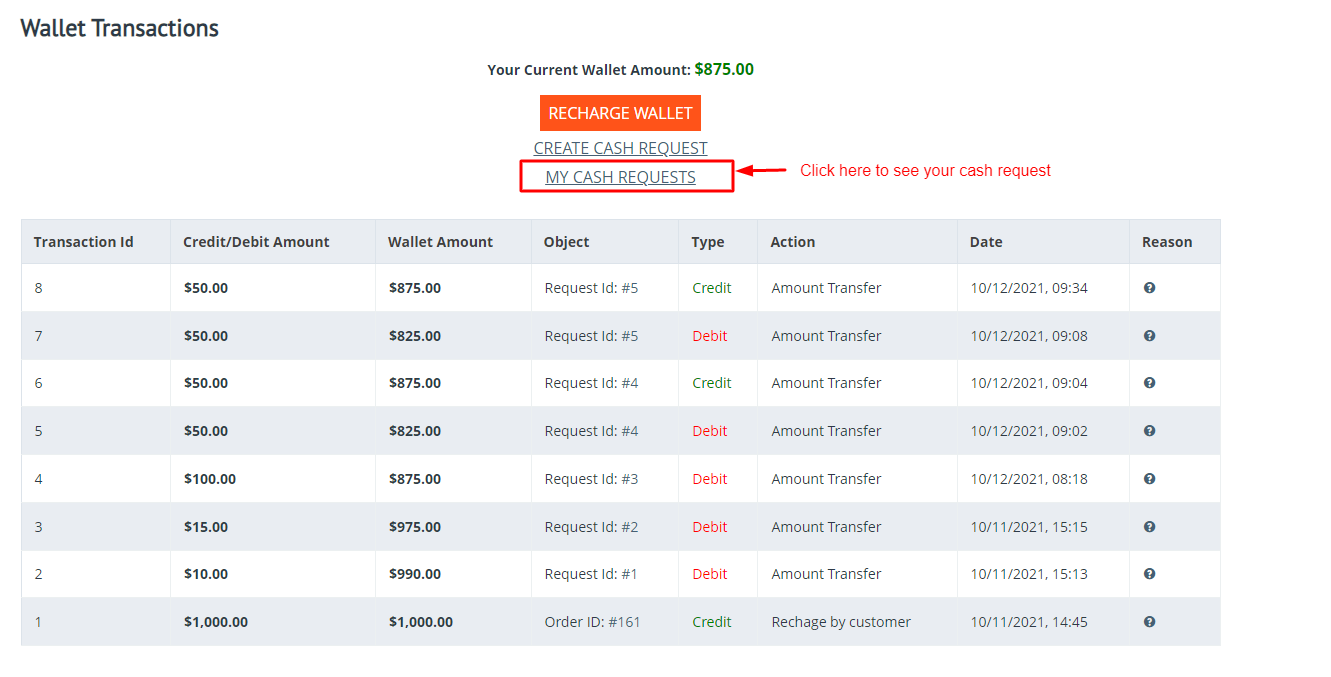Select the $875.00 current wallet amount text
The width and height of the screenshot is (1331, 677).
point(724,70)
